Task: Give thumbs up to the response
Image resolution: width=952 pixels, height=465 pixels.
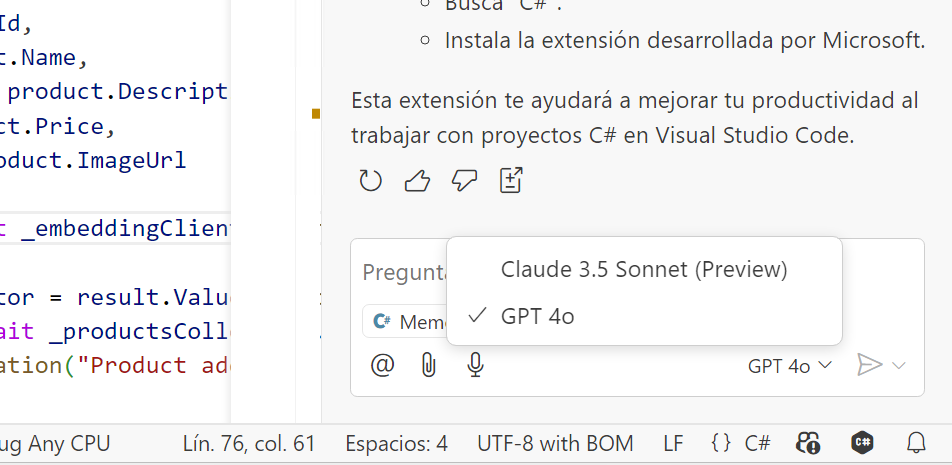Action: (417, 181)
